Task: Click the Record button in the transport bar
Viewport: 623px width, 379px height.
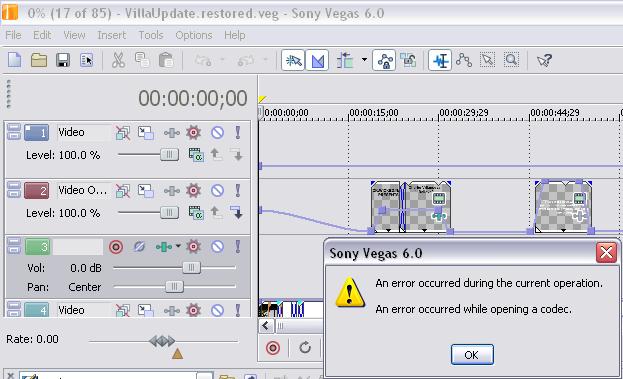Action: tap(273, 348)
